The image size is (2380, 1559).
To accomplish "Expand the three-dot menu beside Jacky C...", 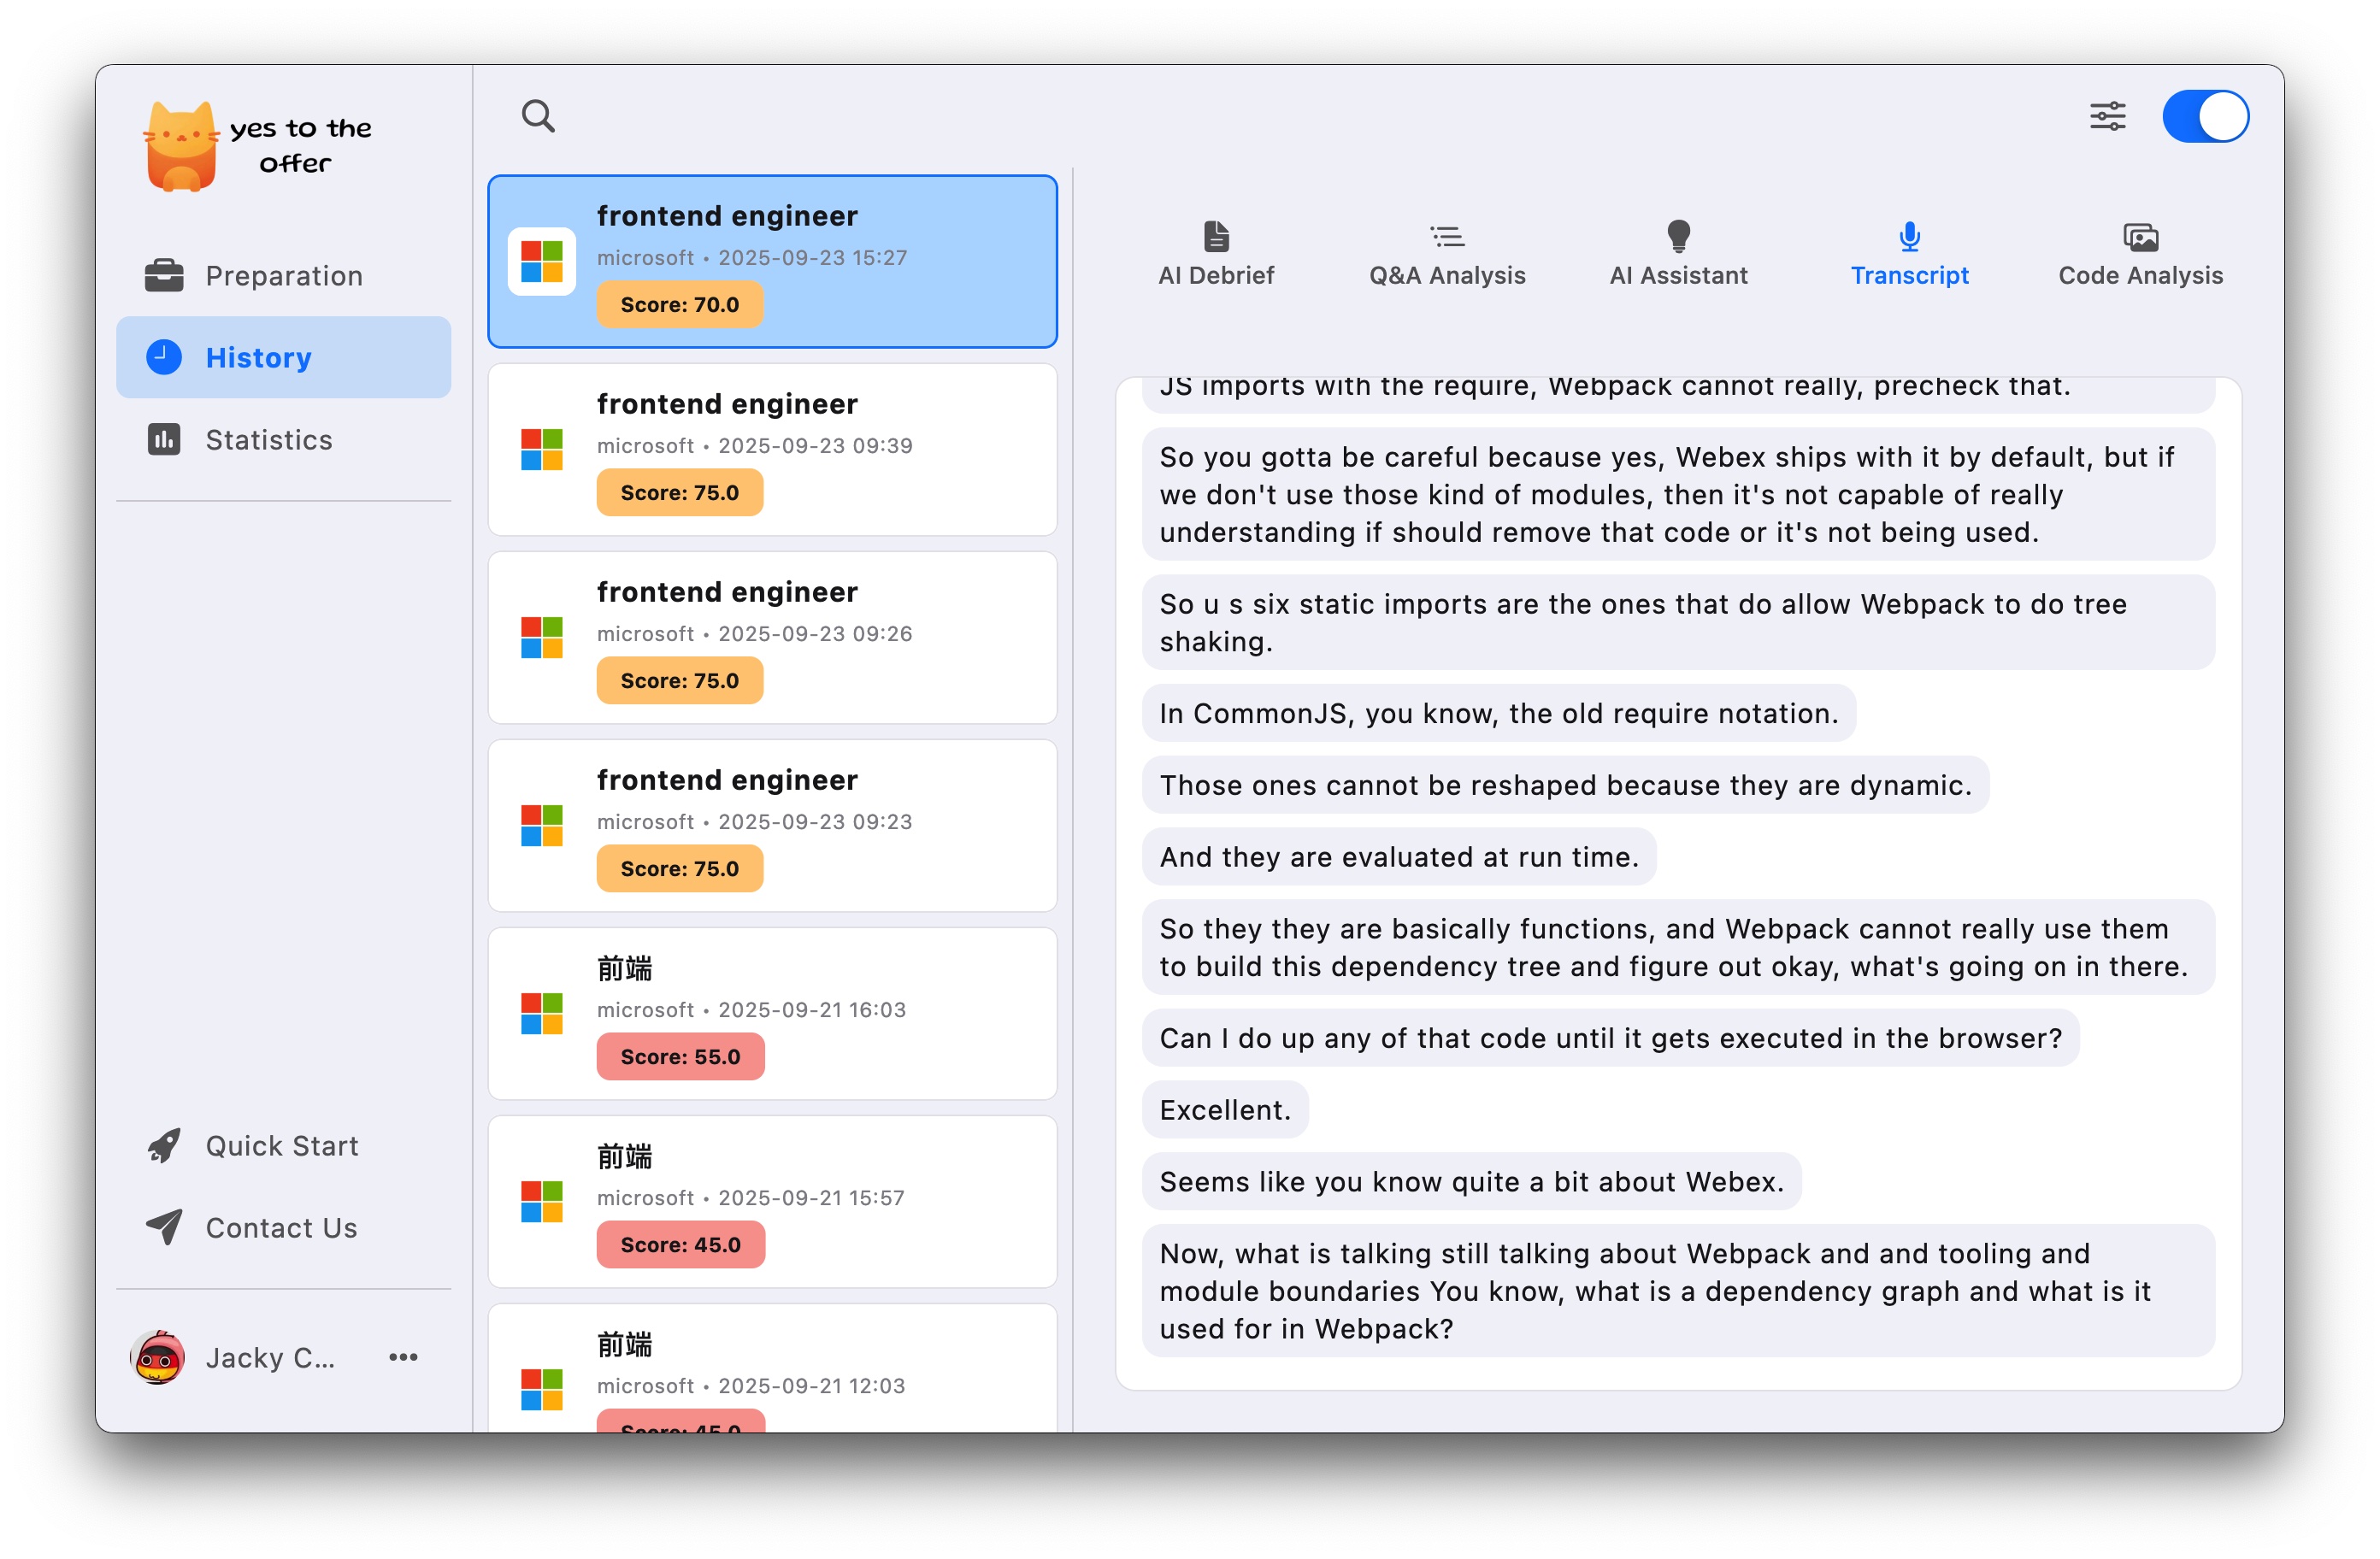I will coord(403,1357).
